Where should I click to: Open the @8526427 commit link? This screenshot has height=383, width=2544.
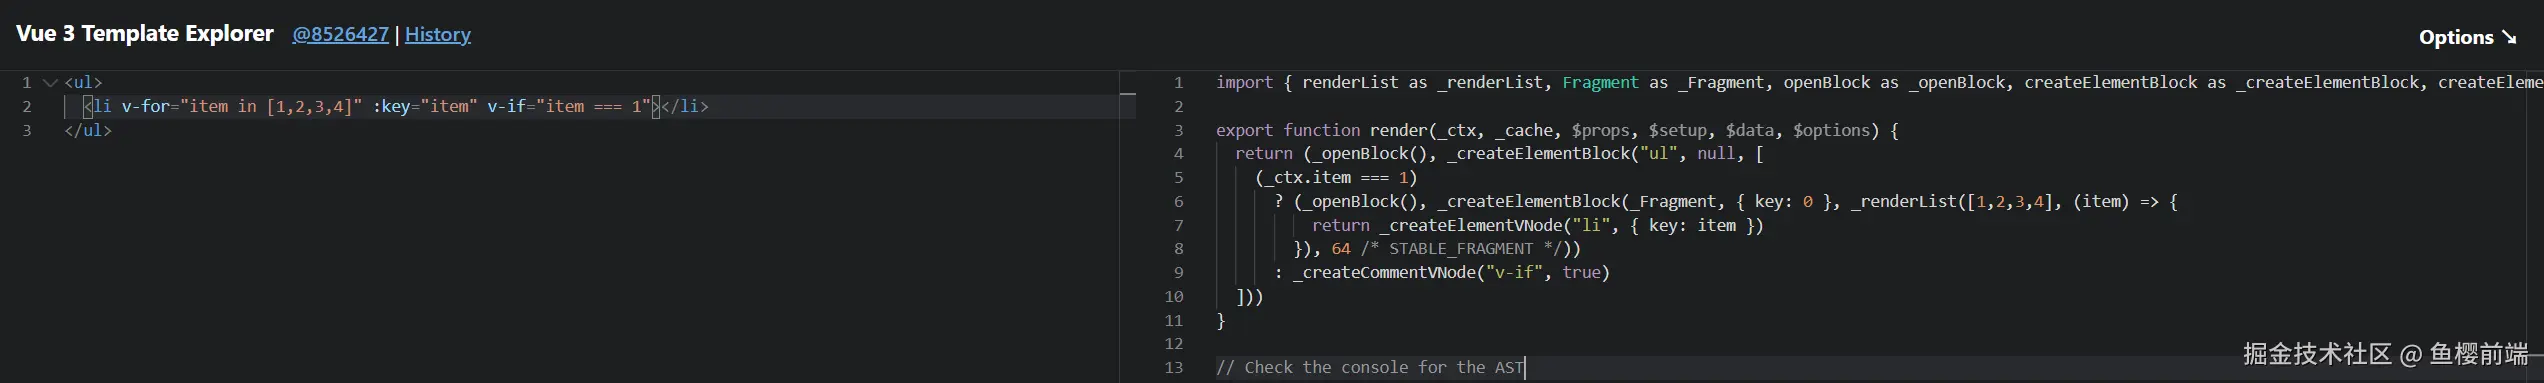coord(340,34)
